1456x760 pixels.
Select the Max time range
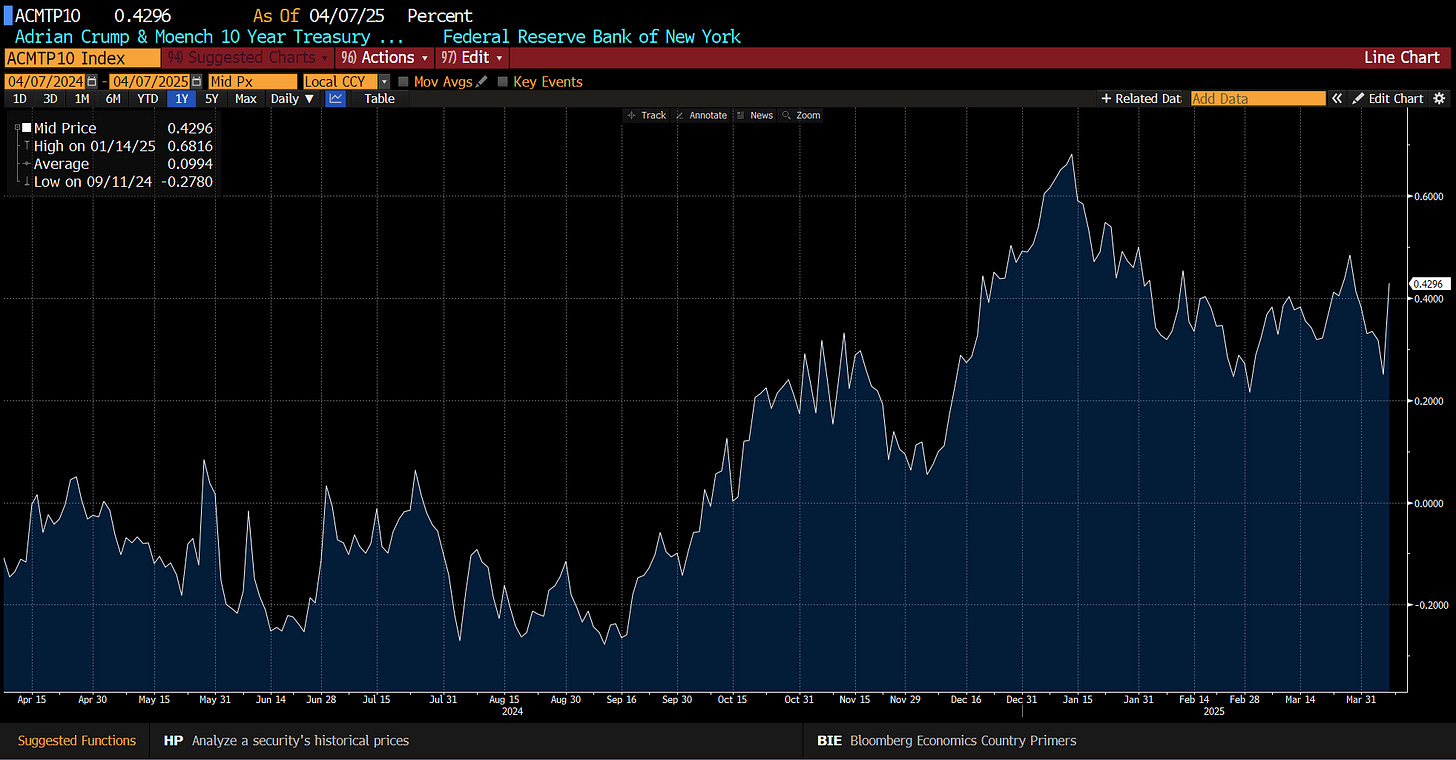tap(245, 98)
